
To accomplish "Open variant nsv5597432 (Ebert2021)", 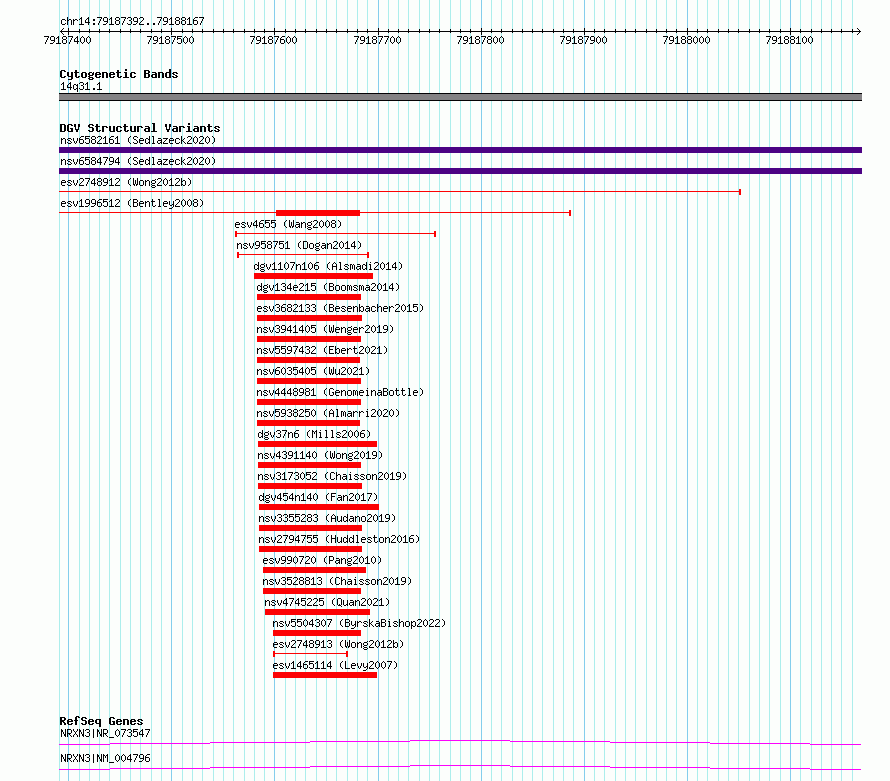I will (322, 350).
